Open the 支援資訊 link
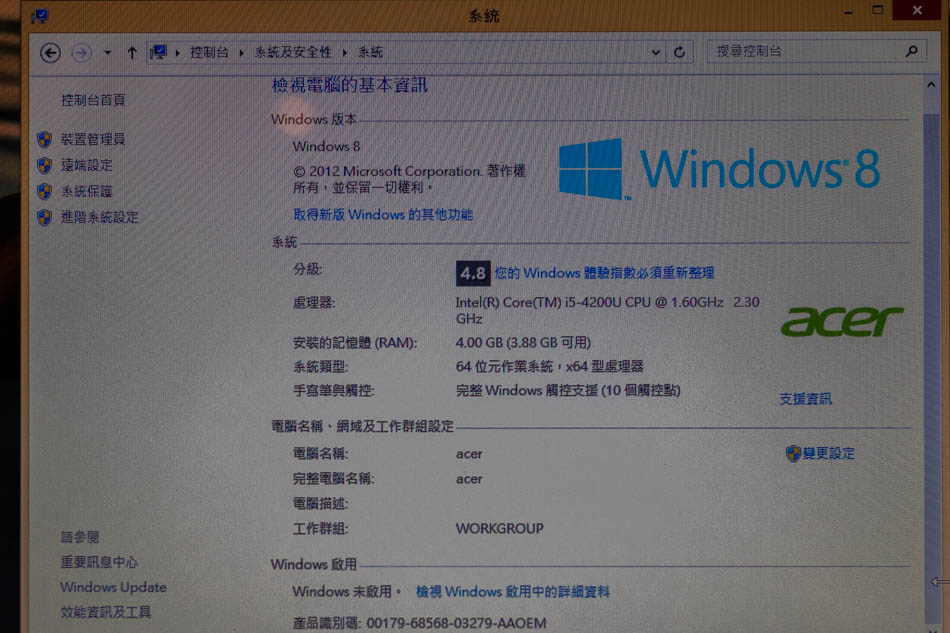 click(x=805, y=399)
